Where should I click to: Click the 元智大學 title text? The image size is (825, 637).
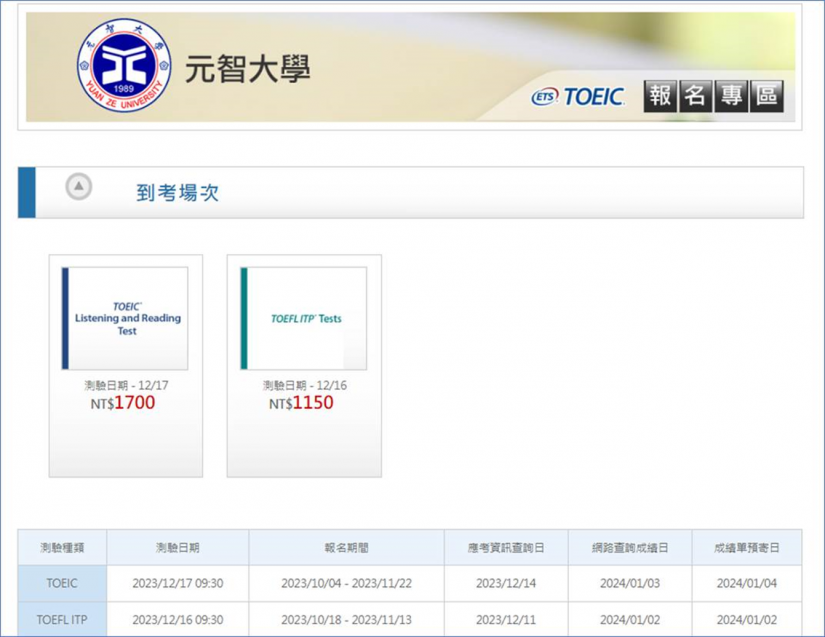tap(248, 69)
